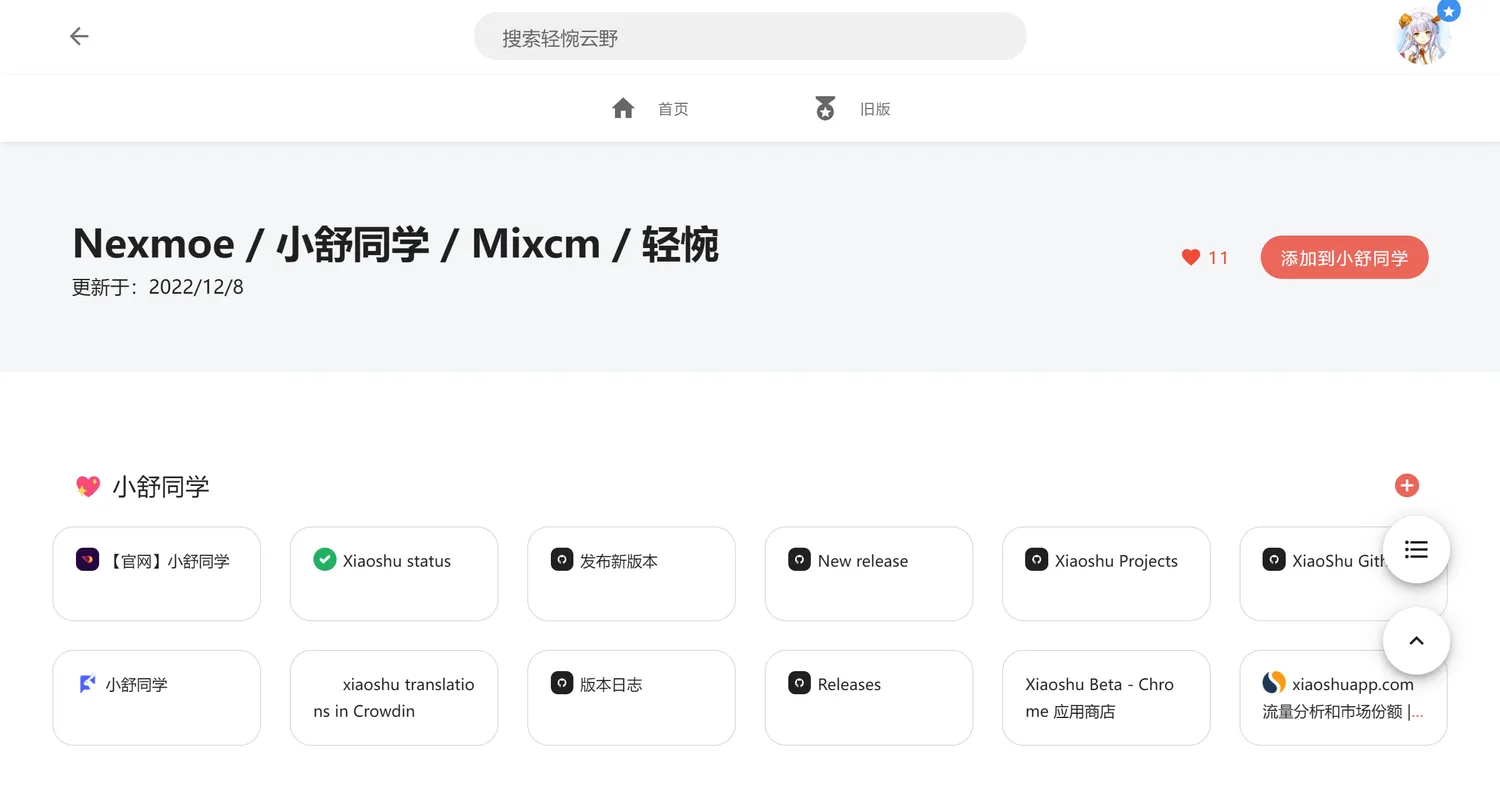Click GitHub icon on 发布新版本 card
Viewport: 1500px width, 788px height.
pyautogui.click(x=562, y=560)
